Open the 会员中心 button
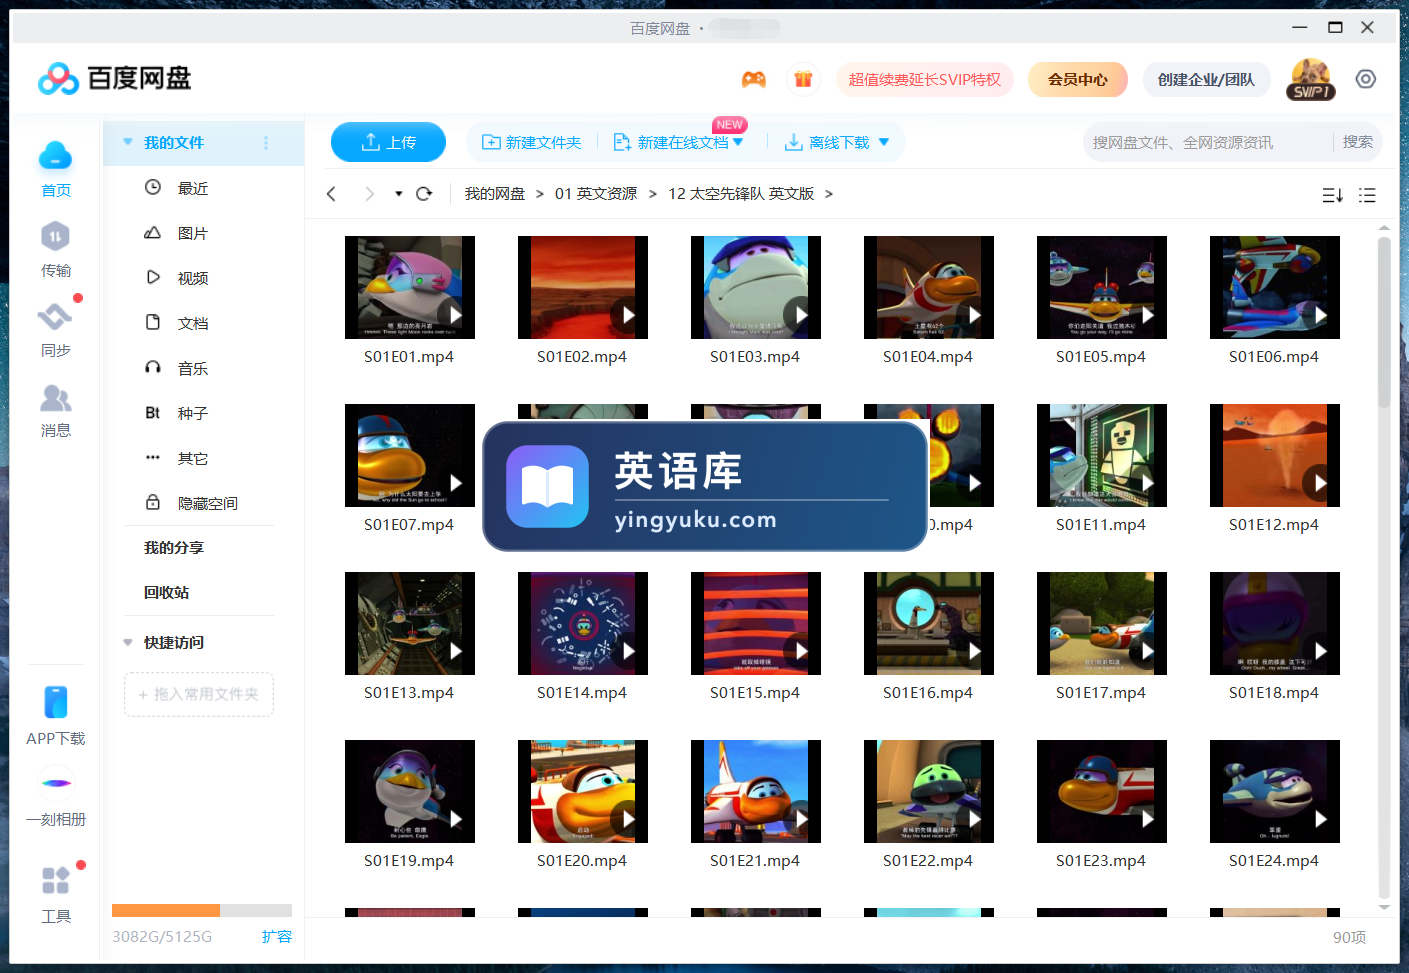 [x=1078, y=79]
